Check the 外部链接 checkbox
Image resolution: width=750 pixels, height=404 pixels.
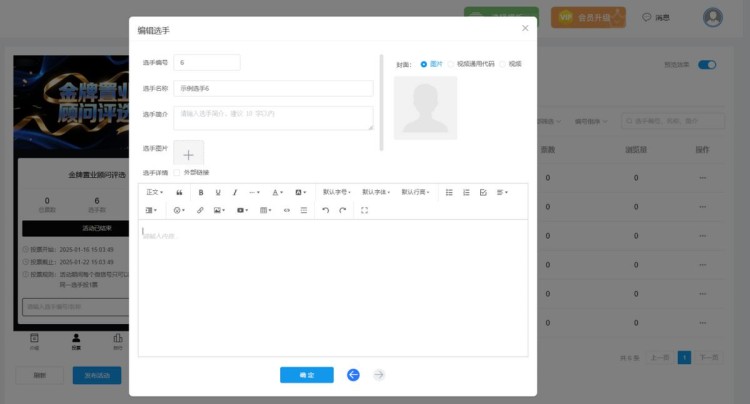[x=178, y=172]
